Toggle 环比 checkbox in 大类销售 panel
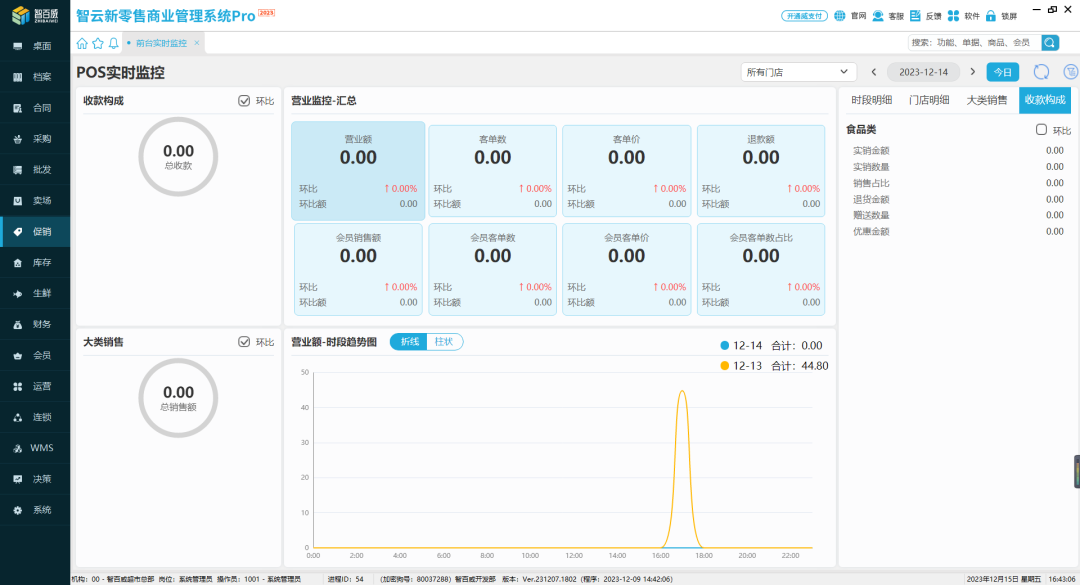 coord(244,342)
